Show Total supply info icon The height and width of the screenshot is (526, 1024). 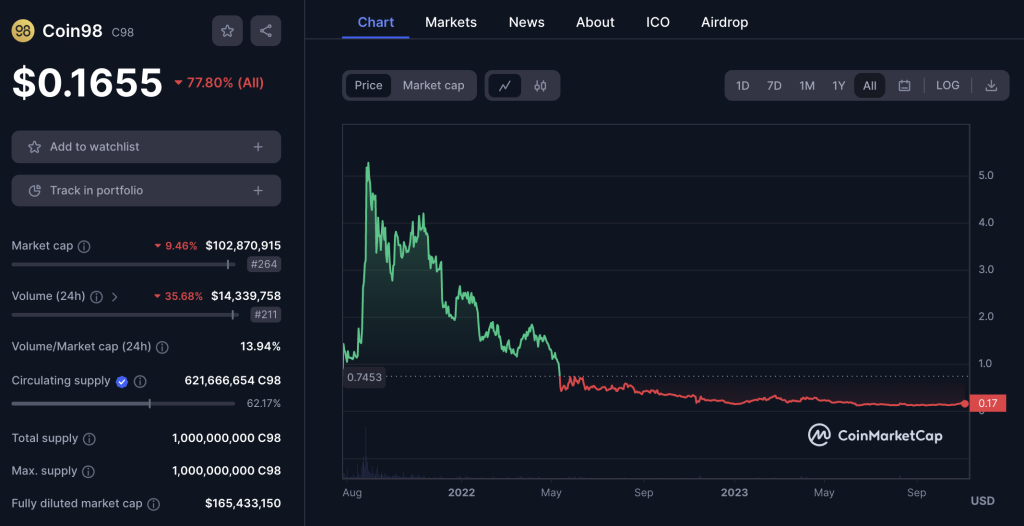(89, 438)
